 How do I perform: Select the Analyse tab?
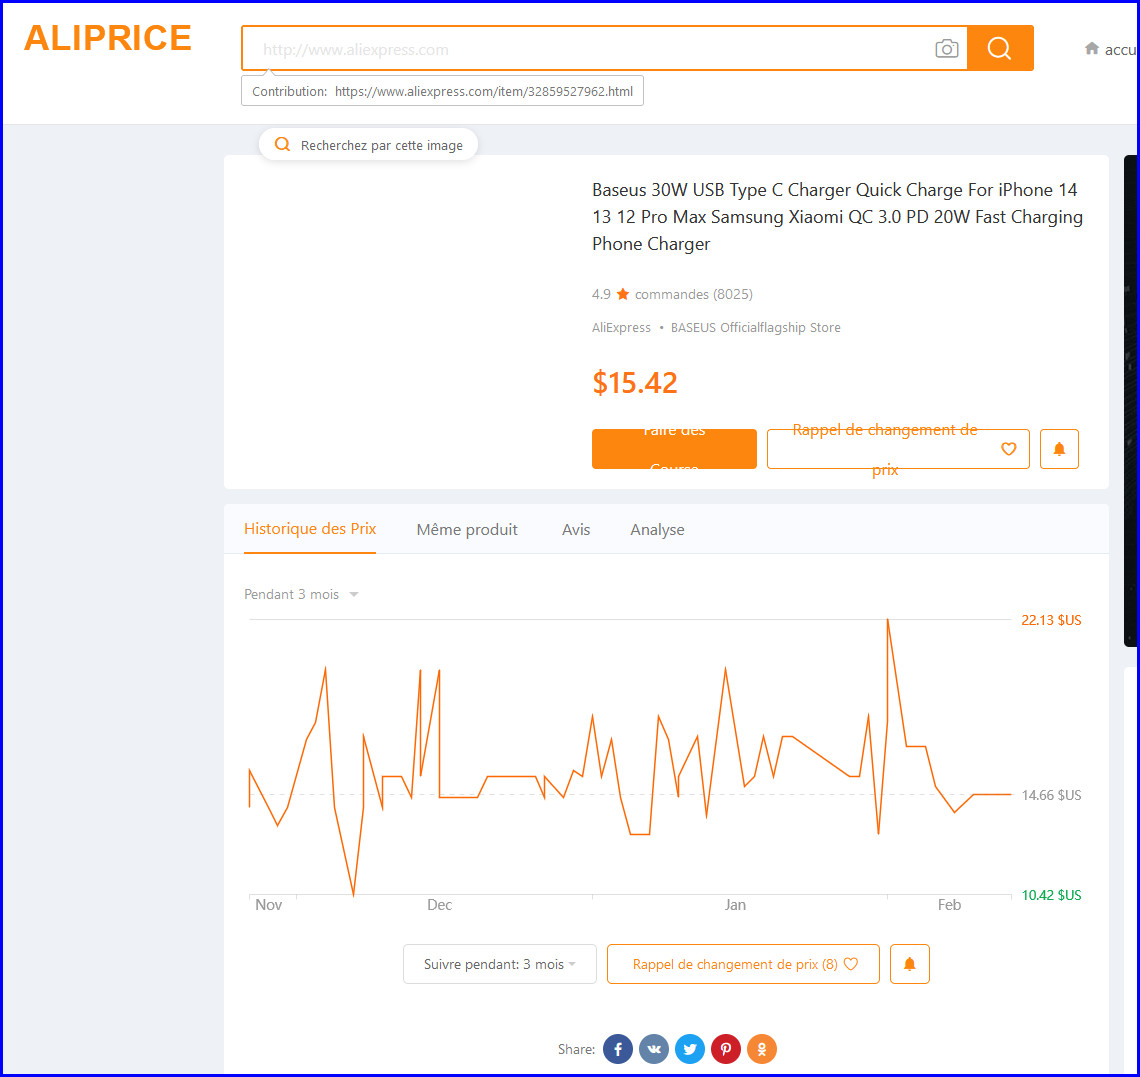pyautogui.click(x=657, y=530)
